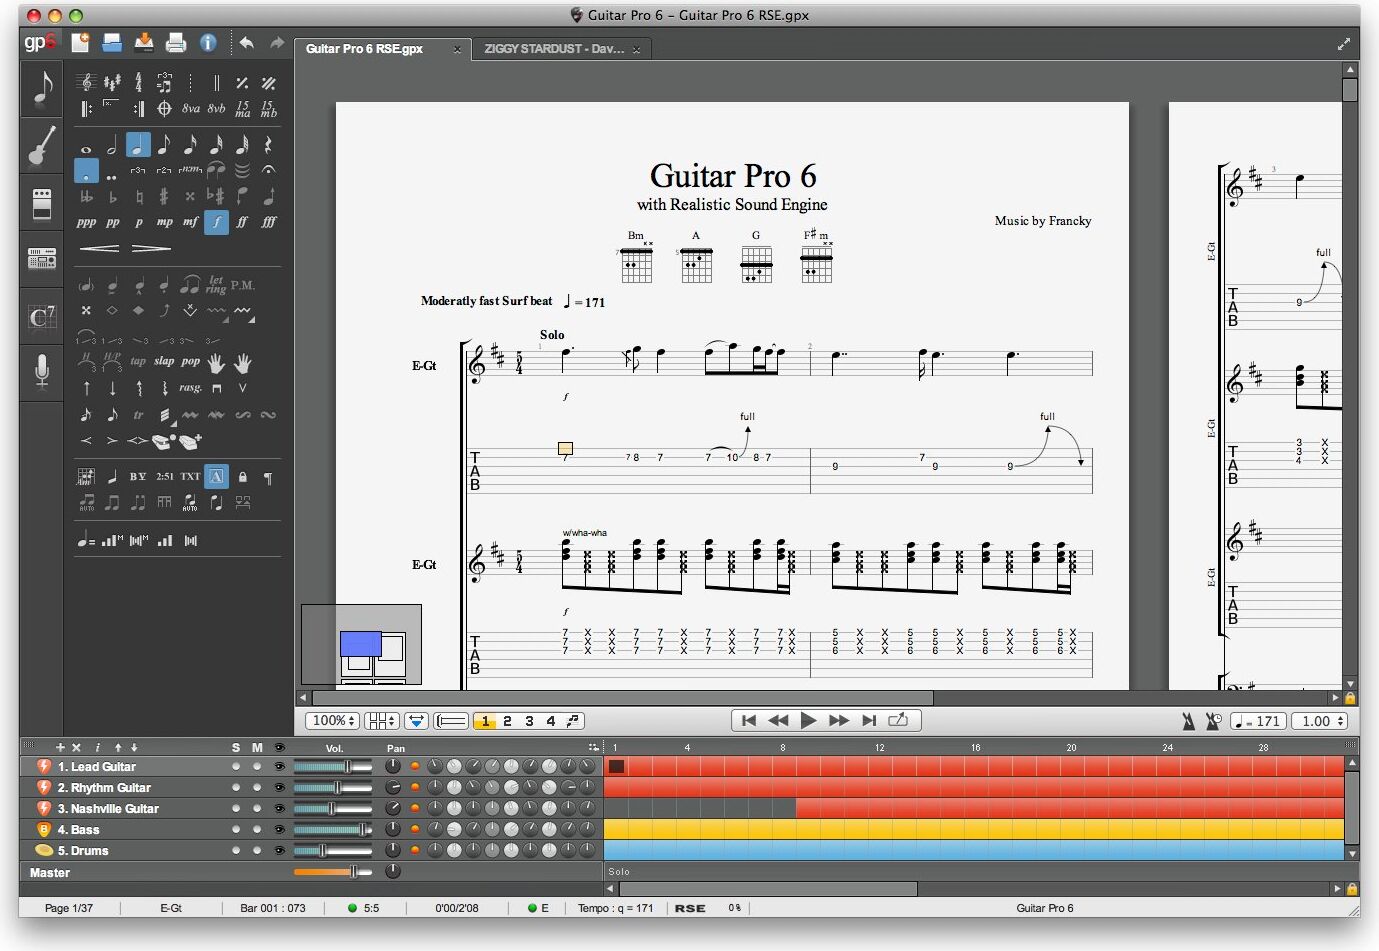Apply the fermata symbol
1379x951 pixels.
(268, 171)
